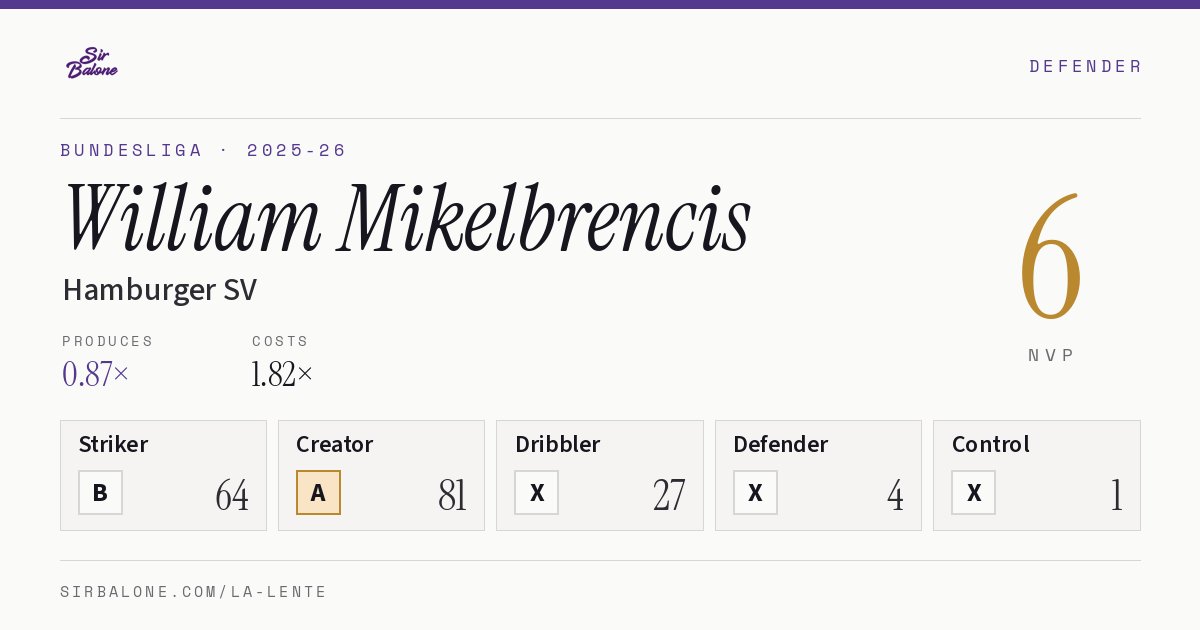The height and width of the screenshot is (630, 1200).
Task: Select the B grade badge under Striker
Action: tap(100, 492)
